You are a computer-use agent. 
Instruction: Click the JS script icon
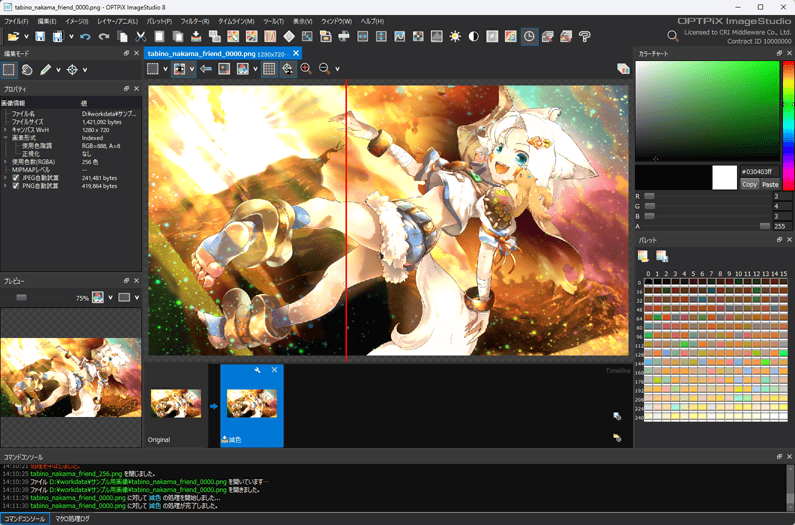[x=511, y=37]
